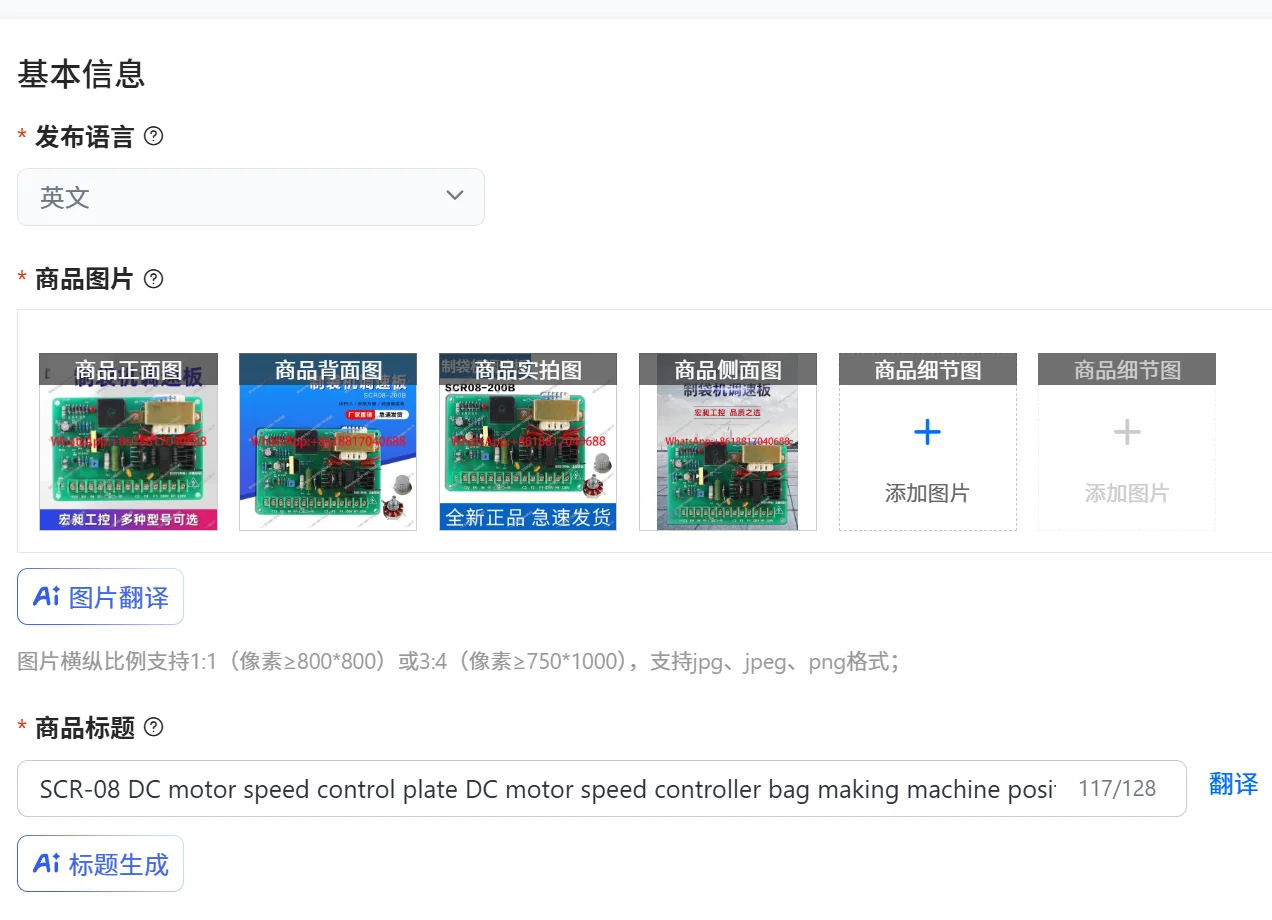Open the 商品图片 help tooltip icon
This screenshot has width=1272, height=920.
pos(153,279)
